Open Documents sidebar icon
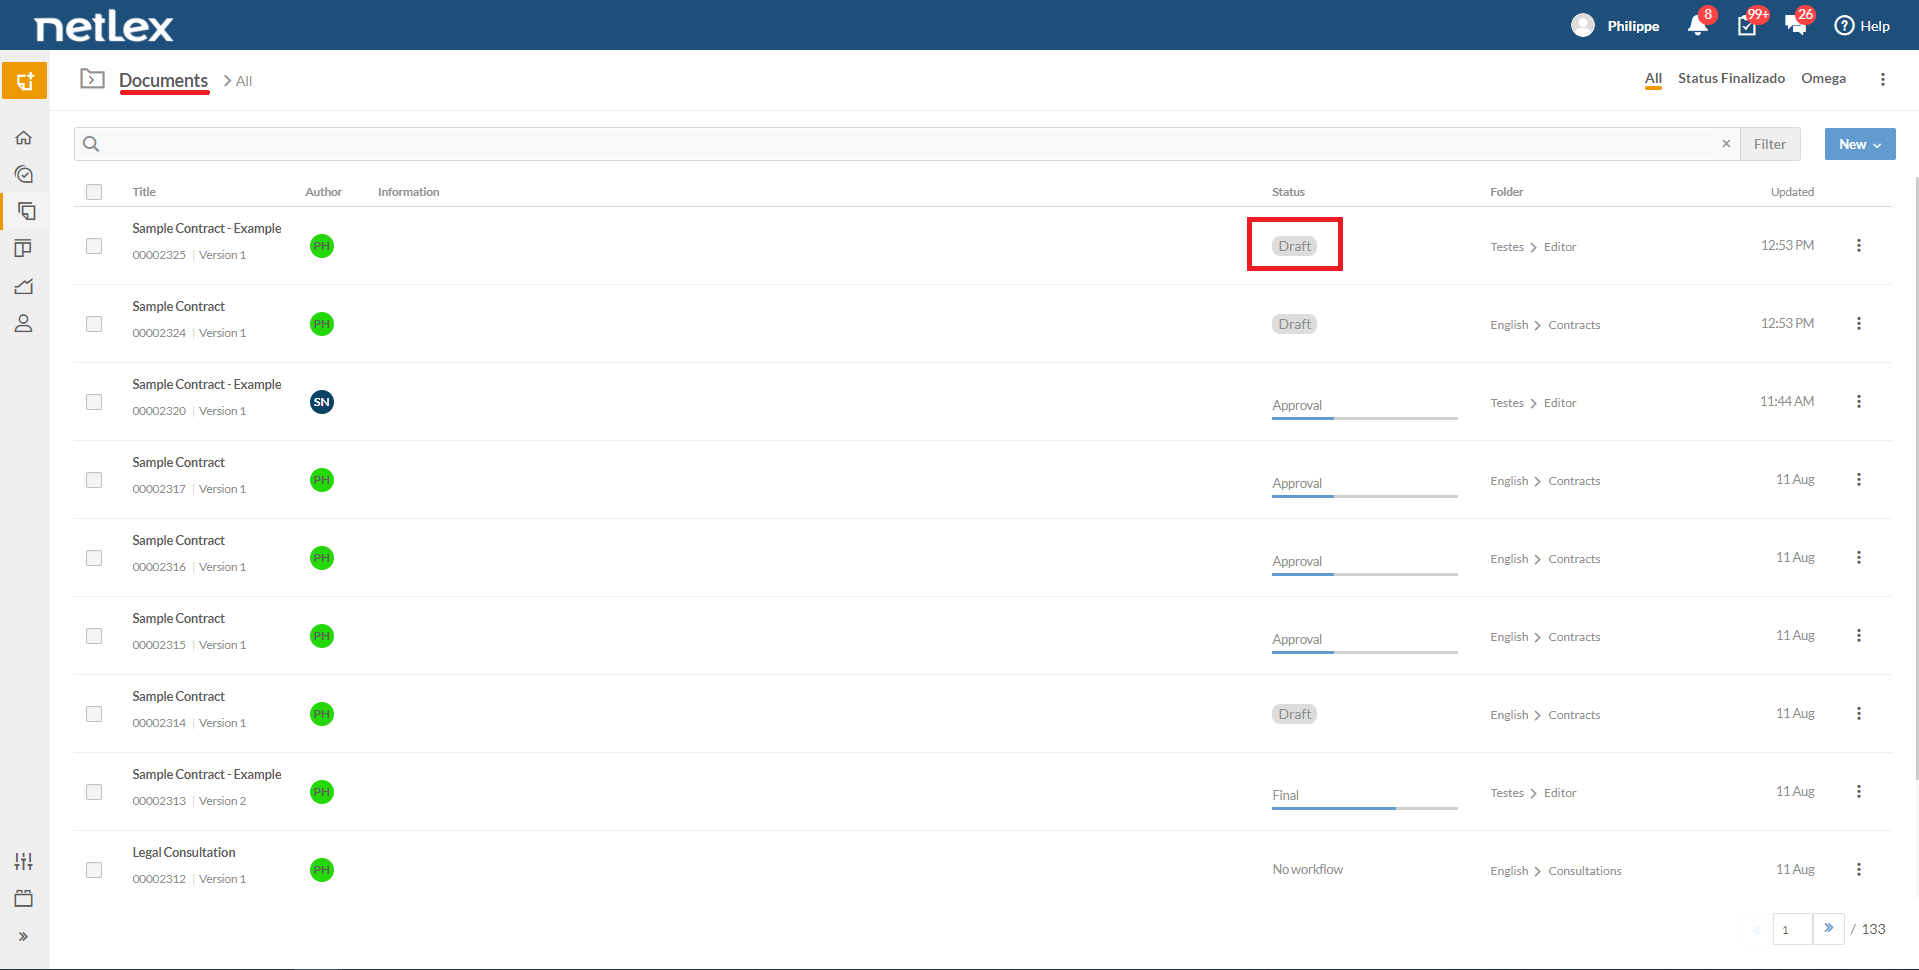This screenshot has height=970, width=1919. click(26, 211)
